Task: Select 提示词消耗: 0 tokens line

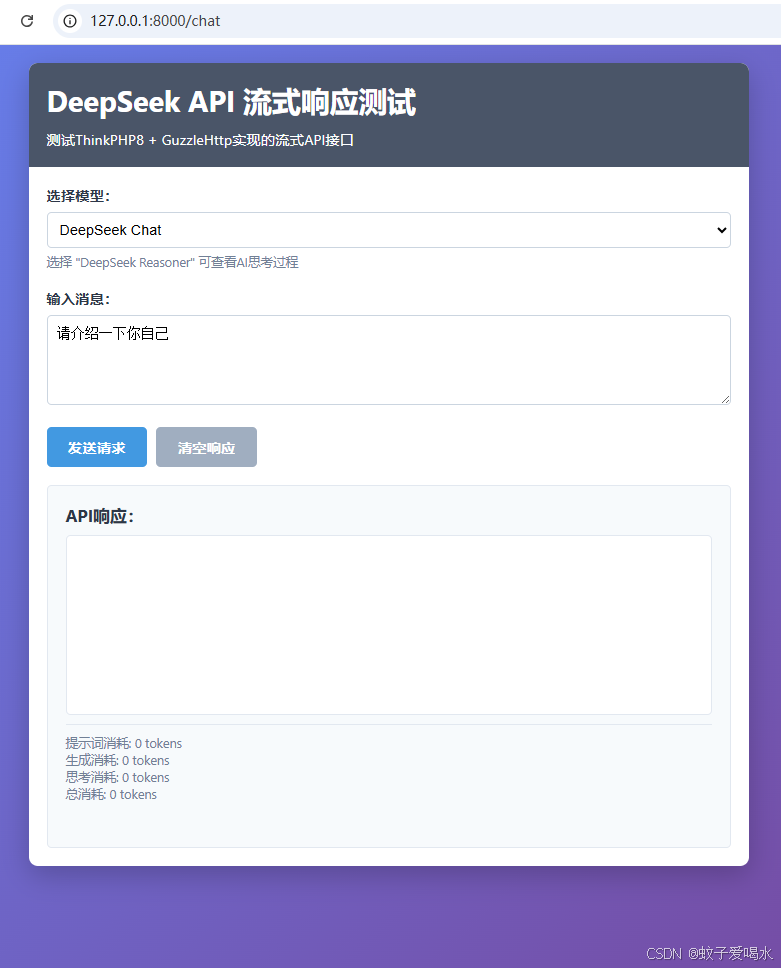Action: pyautogui.click(x=123, y=743)
